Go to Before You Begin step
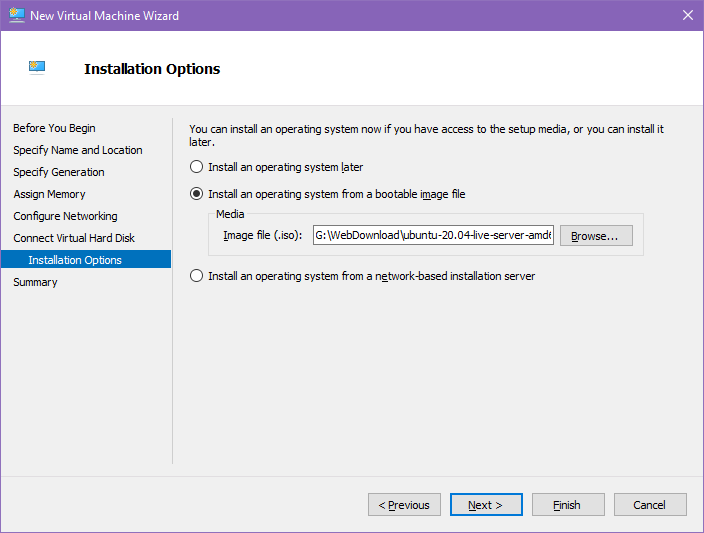 coord(54,128)
